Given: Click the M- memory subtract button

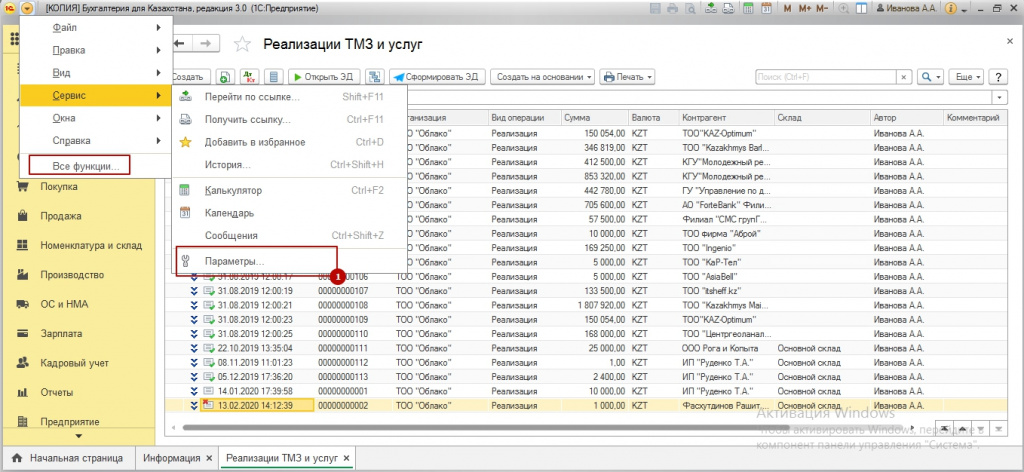Looking at the screenshot, I should (x=822, y=9).
